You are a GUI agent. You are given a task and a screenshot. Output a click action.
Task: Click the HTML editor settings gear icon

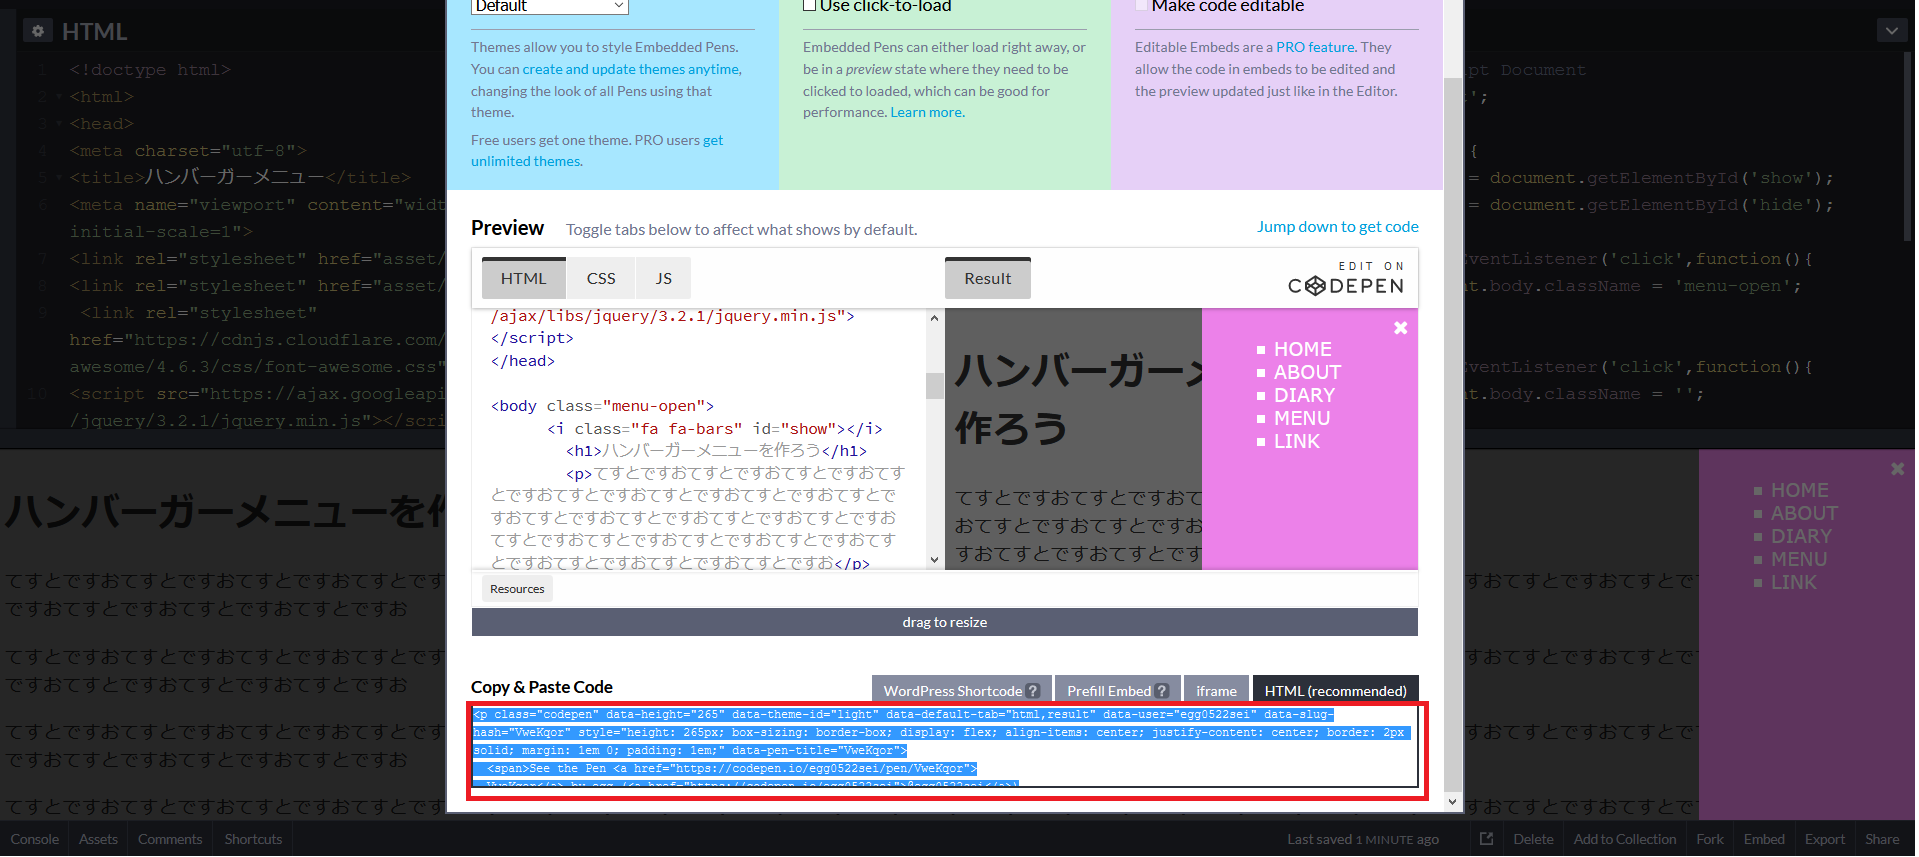(38, 31)
